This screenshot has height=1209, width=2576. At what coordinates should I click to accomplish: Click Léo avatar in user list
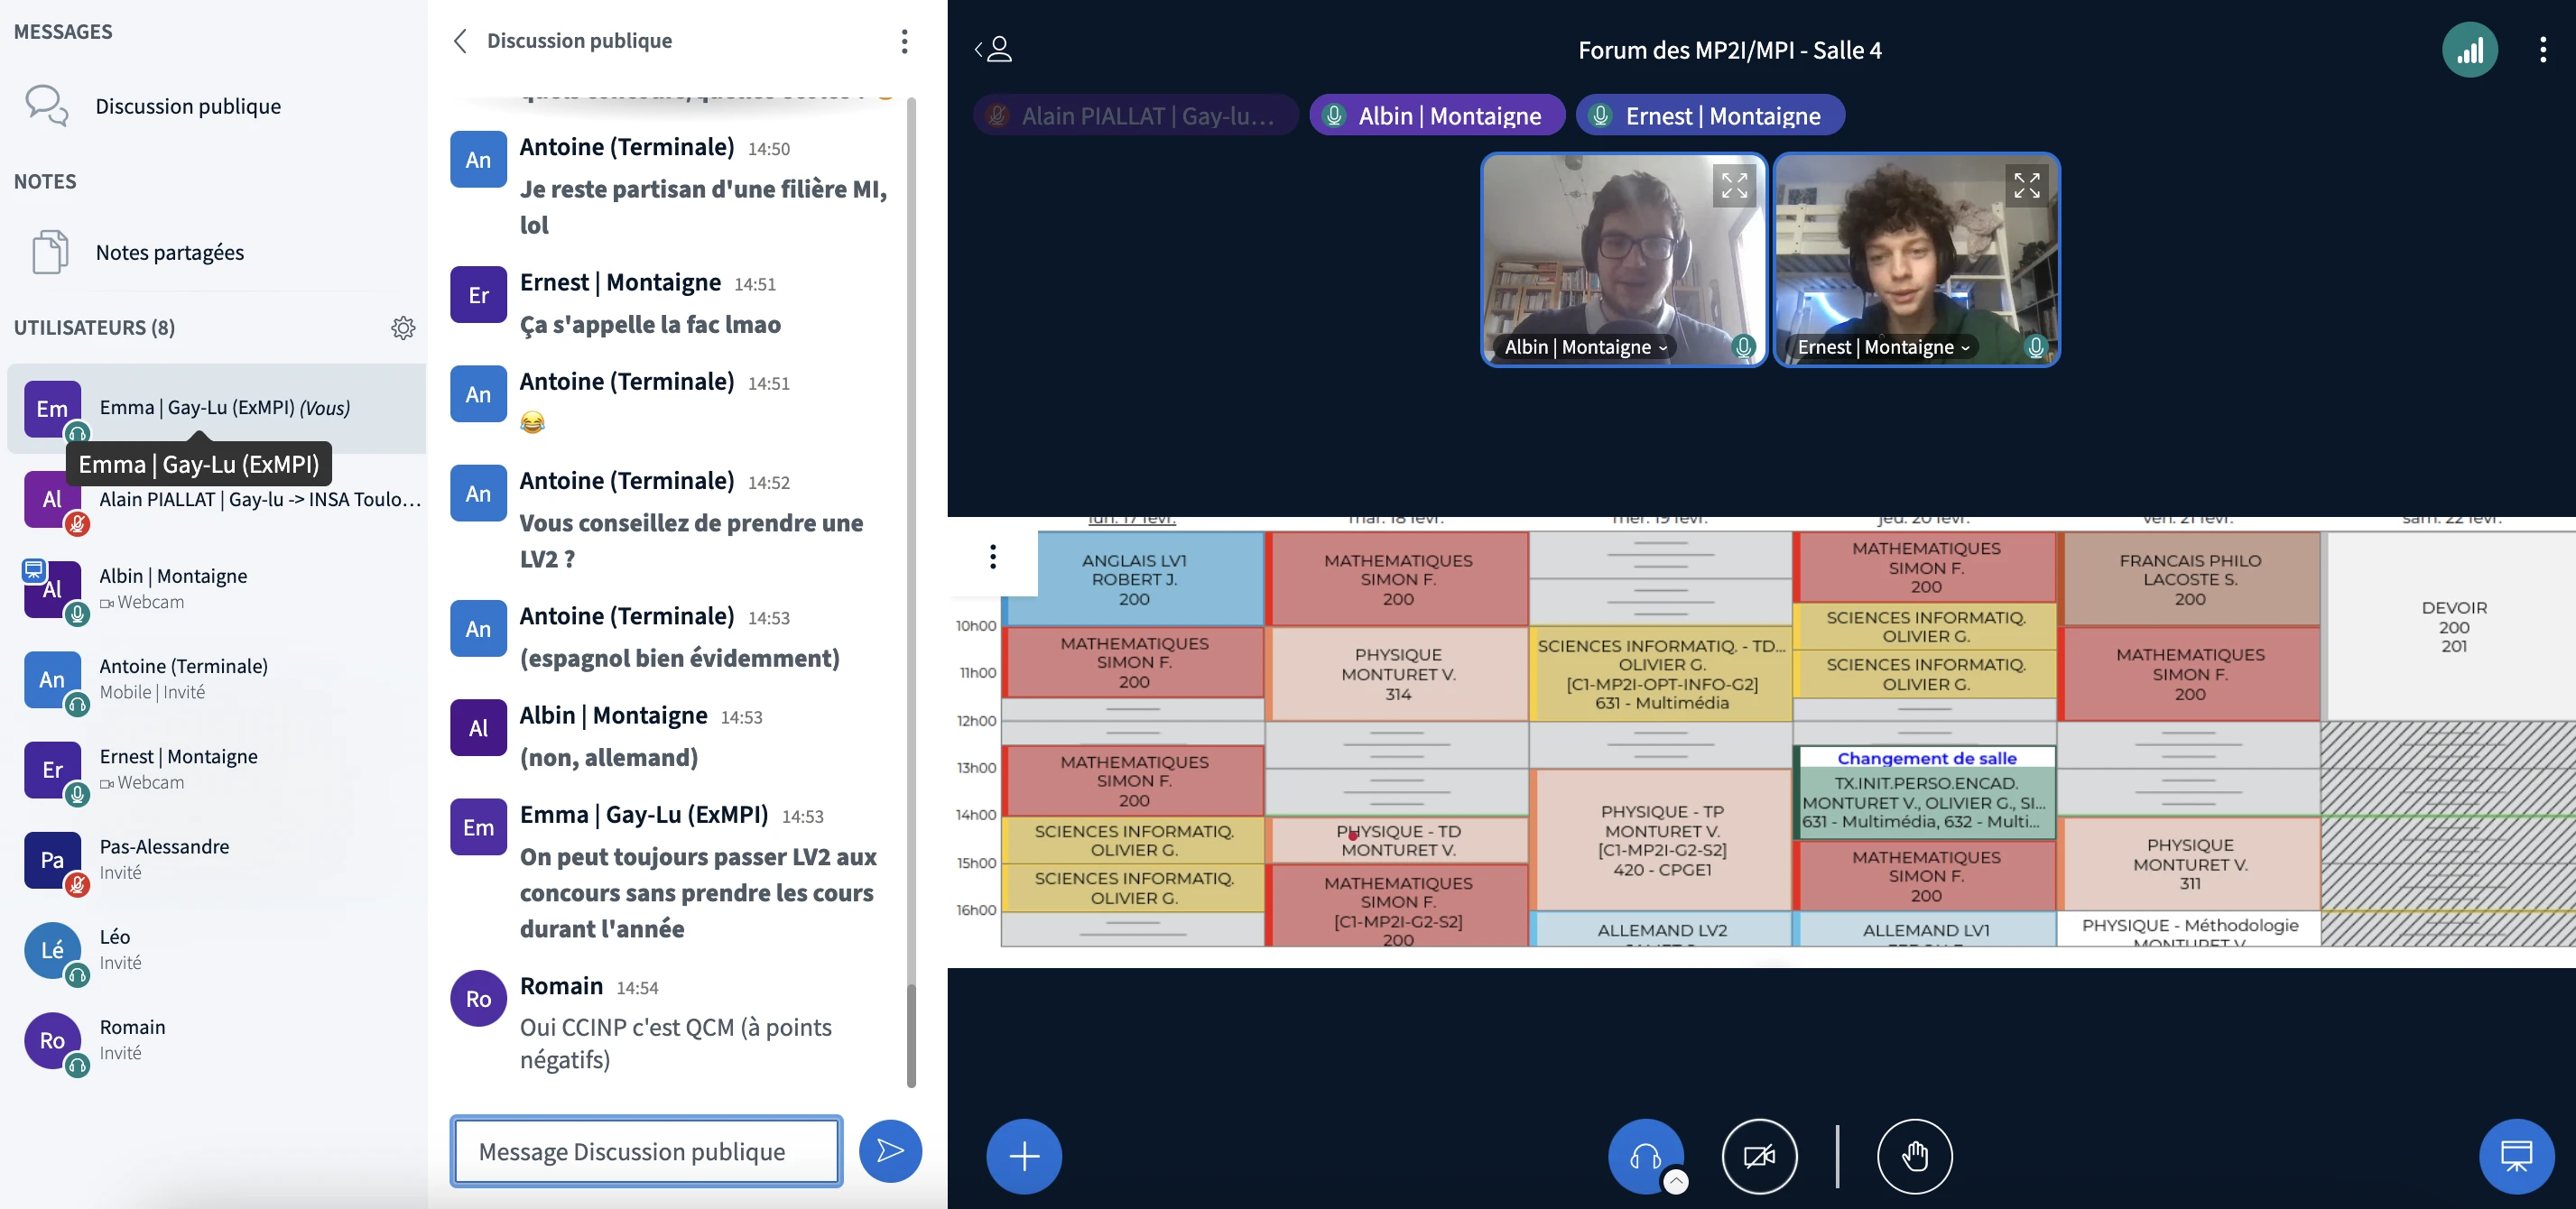[52, 950]
